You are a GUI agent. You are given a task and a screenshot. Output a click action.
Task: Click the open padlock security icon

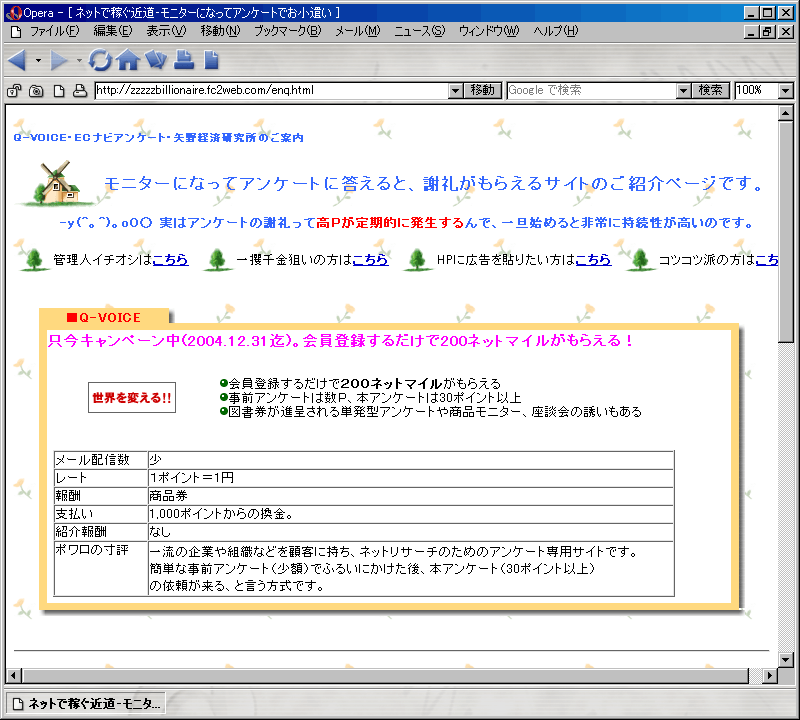(x=14, y=91)
